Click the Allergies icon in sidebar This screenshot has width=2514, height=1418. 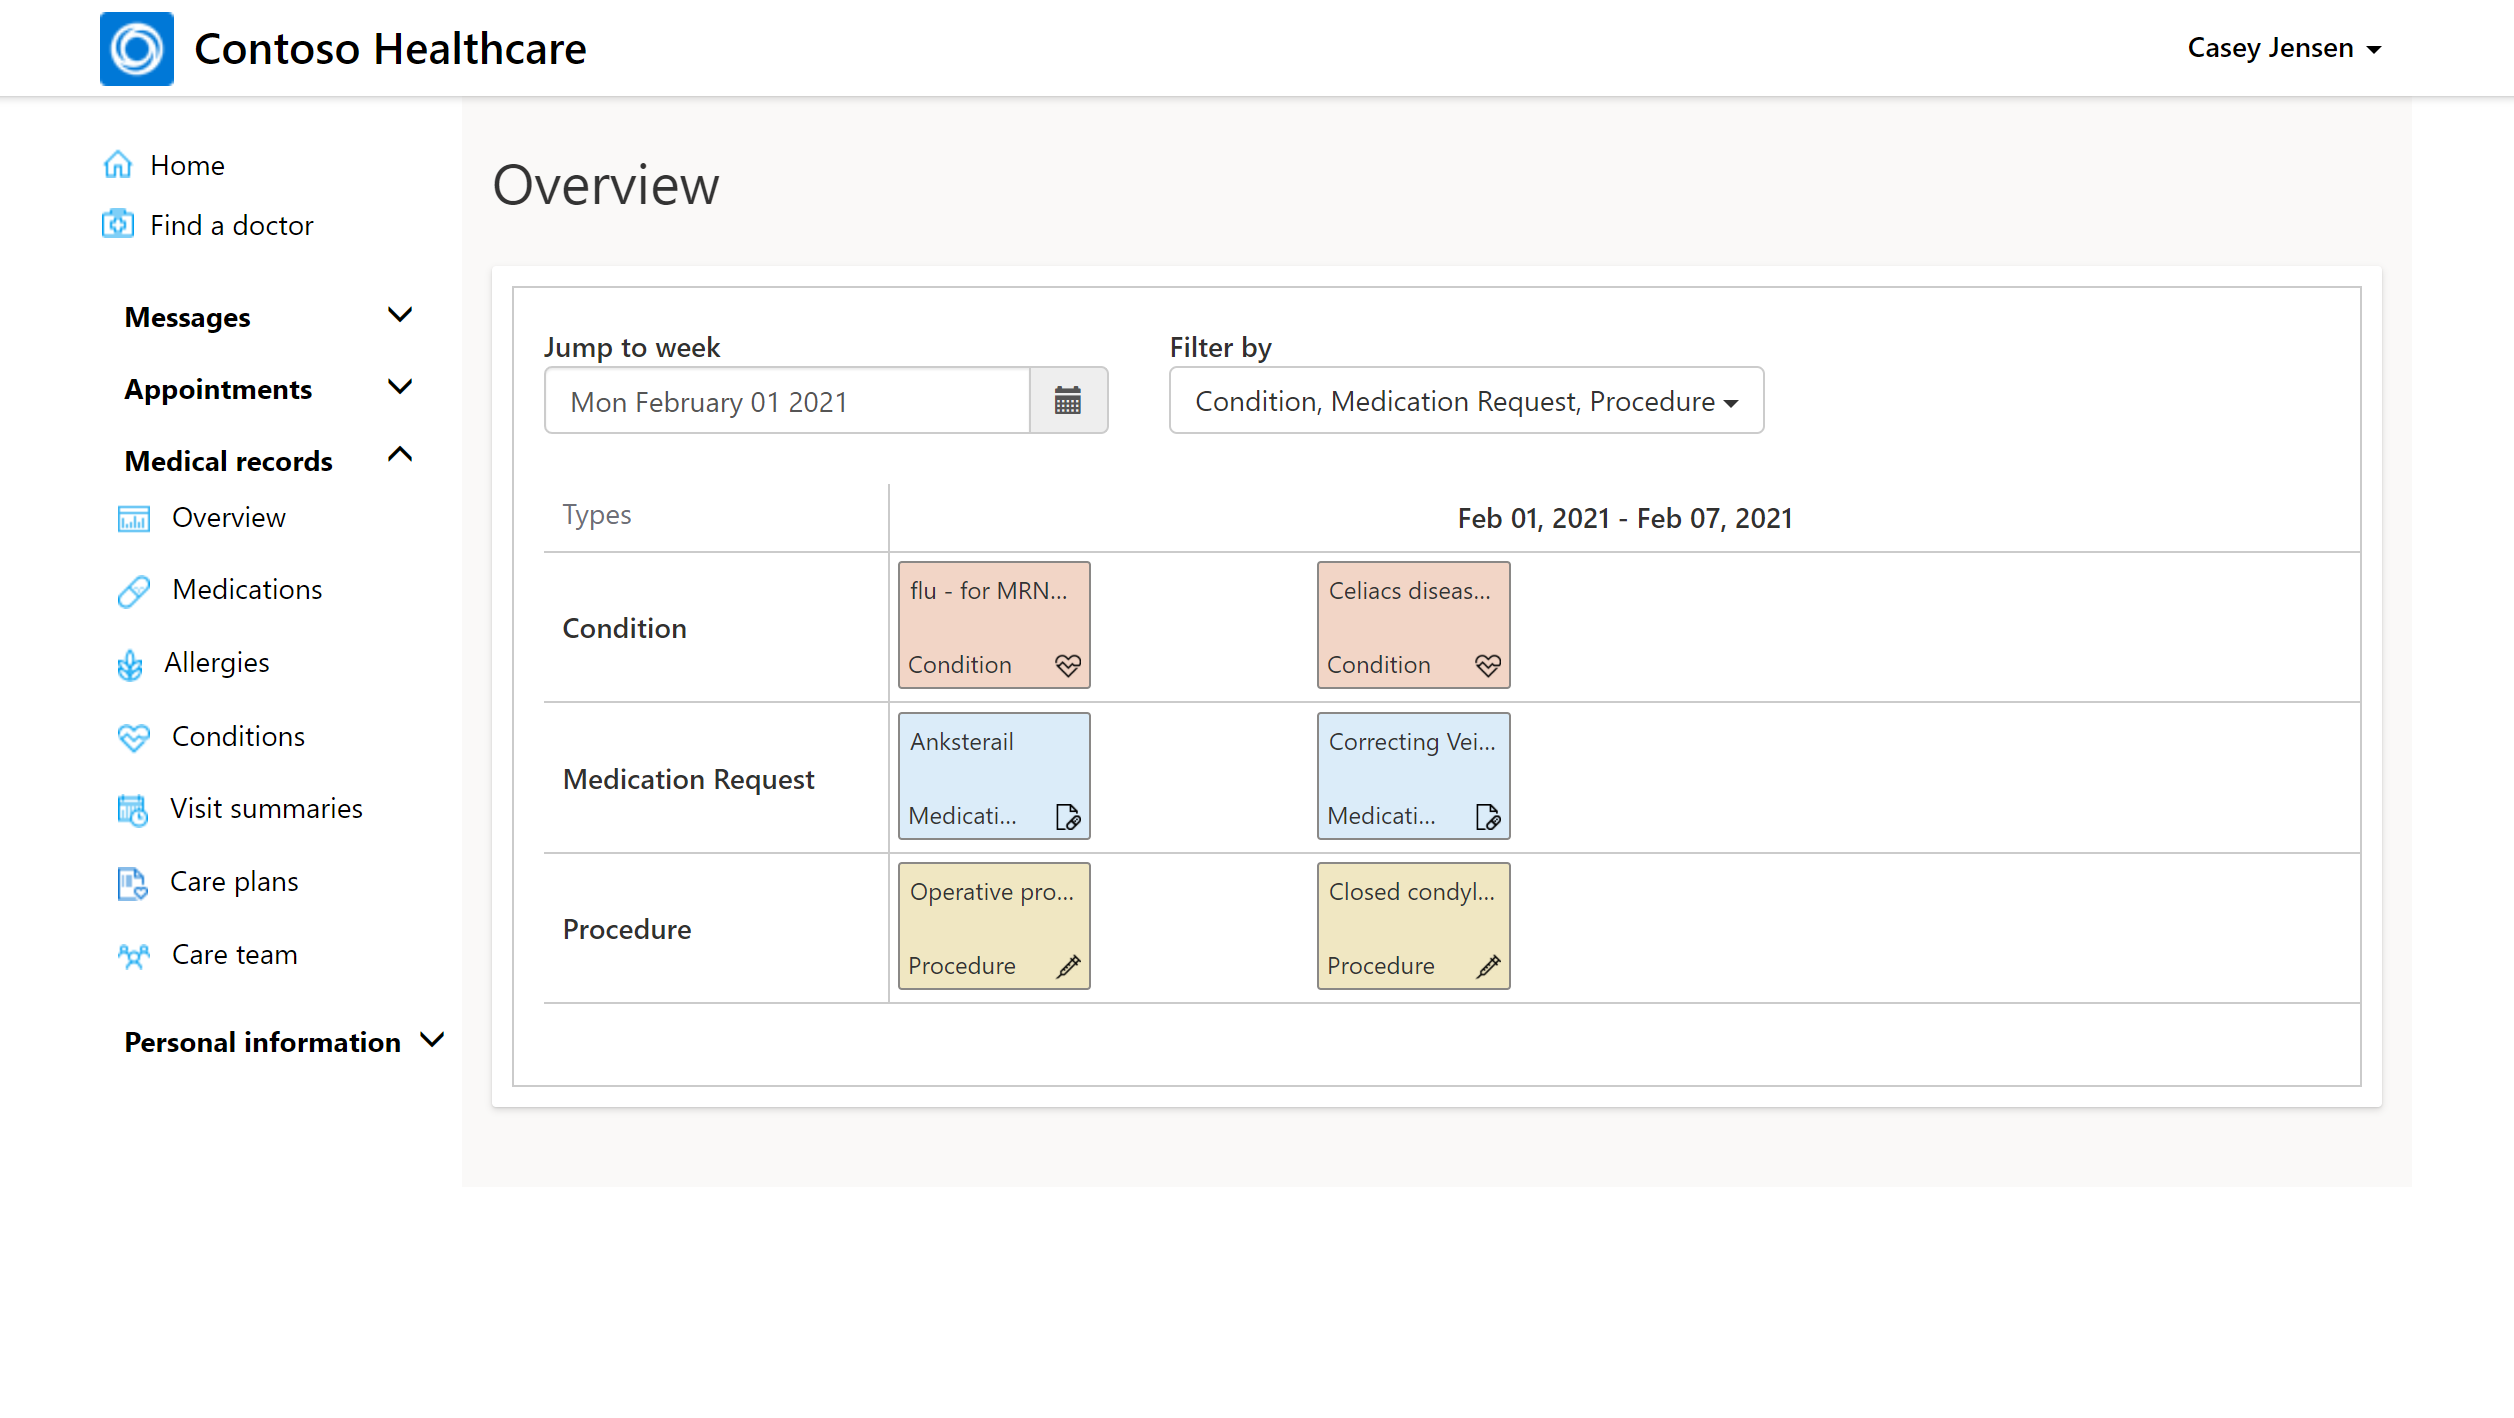click(135, 663)
